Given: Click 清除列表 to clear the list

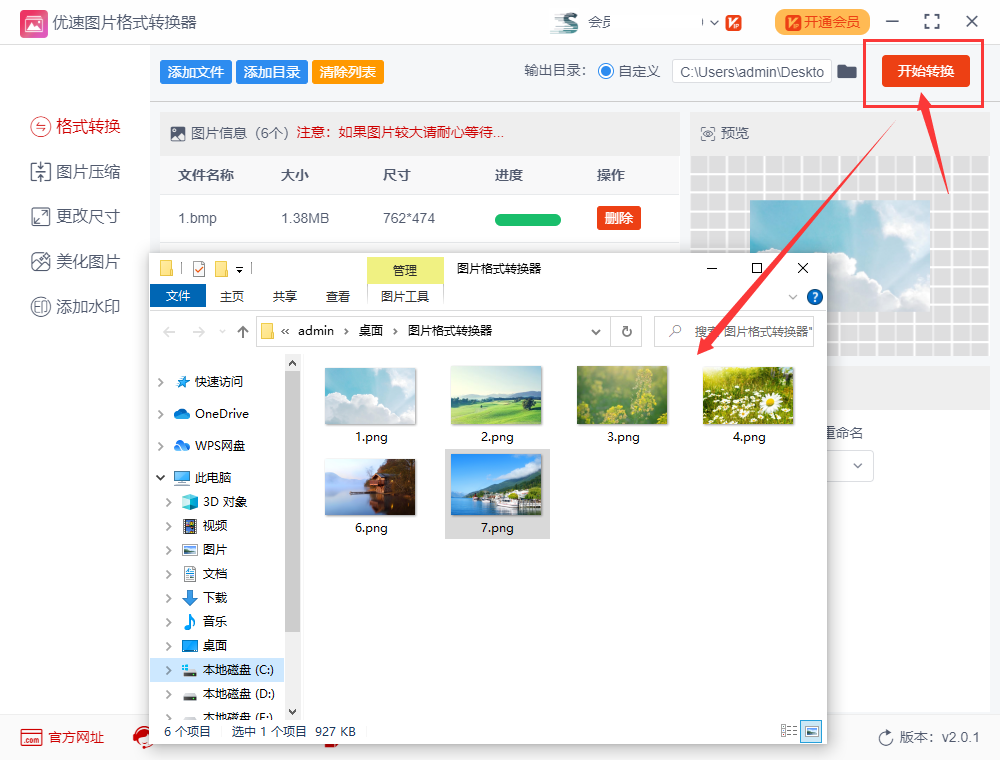Looking at the screenshot, I should tap(347, 72).
